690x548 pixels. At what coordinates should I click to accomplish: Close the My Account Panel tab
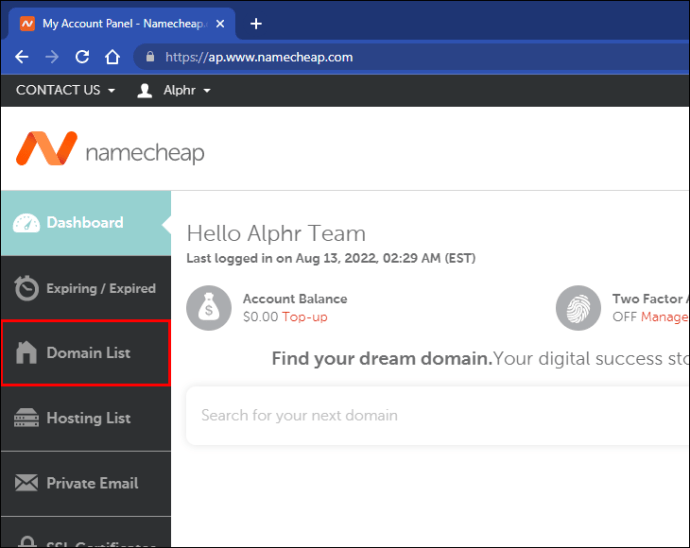coord(220,24)
